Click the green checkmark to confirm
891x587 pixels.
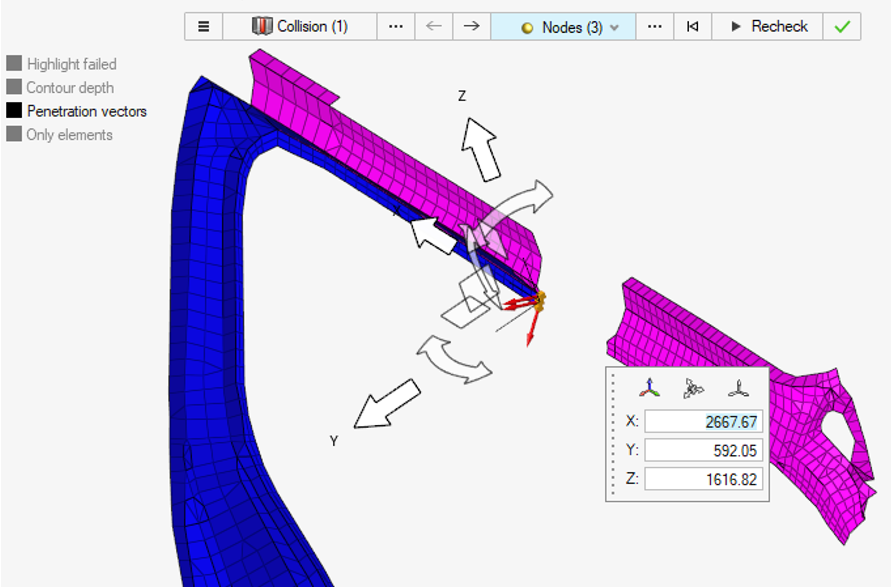842,27
